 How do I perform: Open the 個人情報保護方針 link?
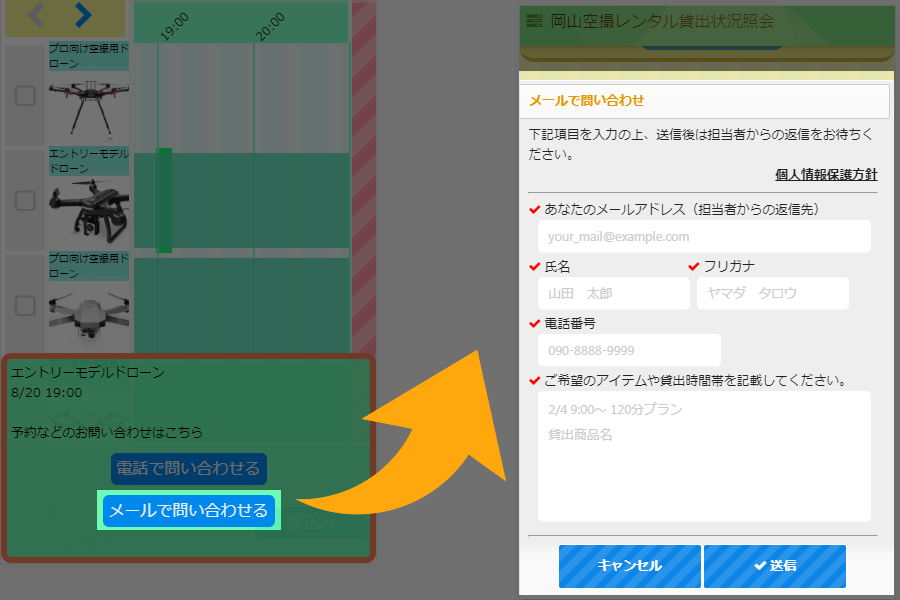825,174
